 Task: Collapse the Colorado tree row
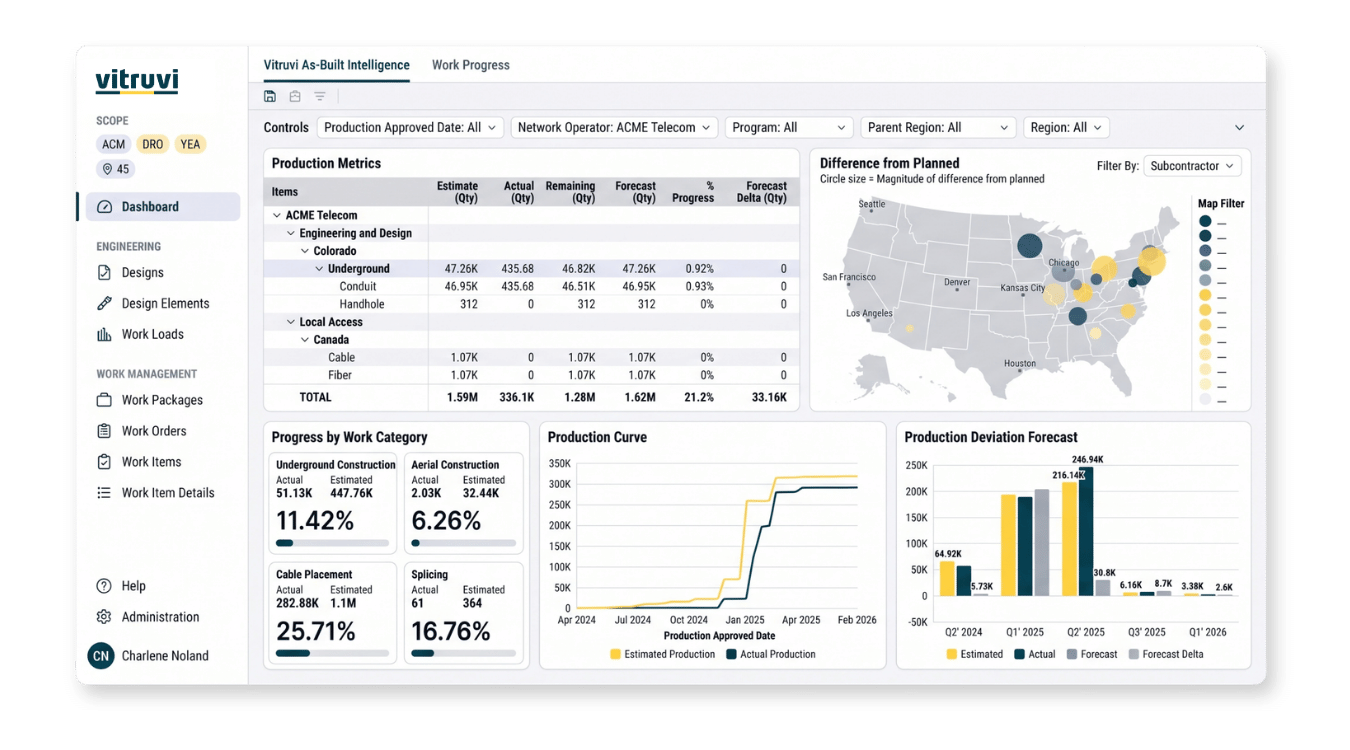[x=305, y=251]
